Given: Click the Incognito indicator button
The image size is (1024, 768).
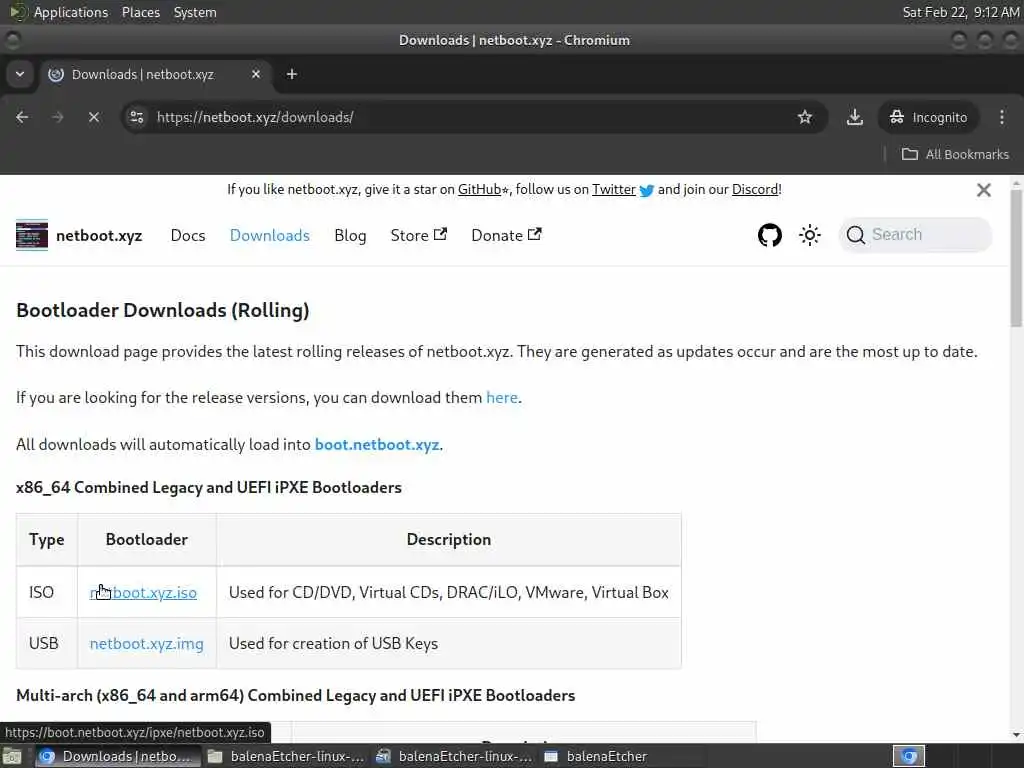Looking at the screenshot, I should coord(928,117).
